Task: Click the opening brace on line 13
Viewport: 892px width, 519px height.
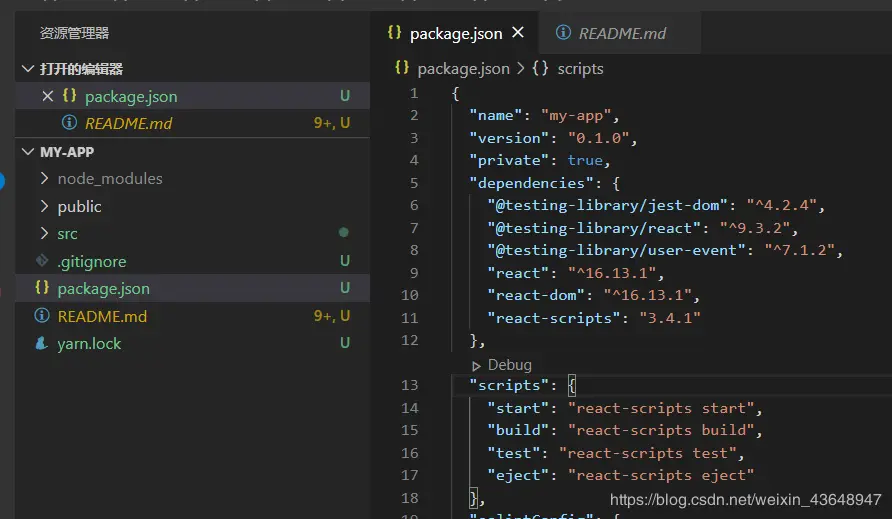Action: point(572,385)
